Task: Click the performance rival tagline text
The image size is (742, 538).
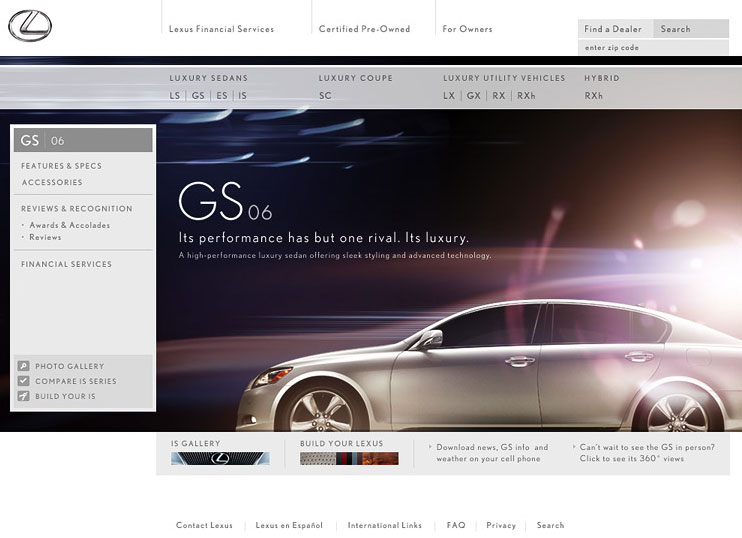Action: pos(324,238)
